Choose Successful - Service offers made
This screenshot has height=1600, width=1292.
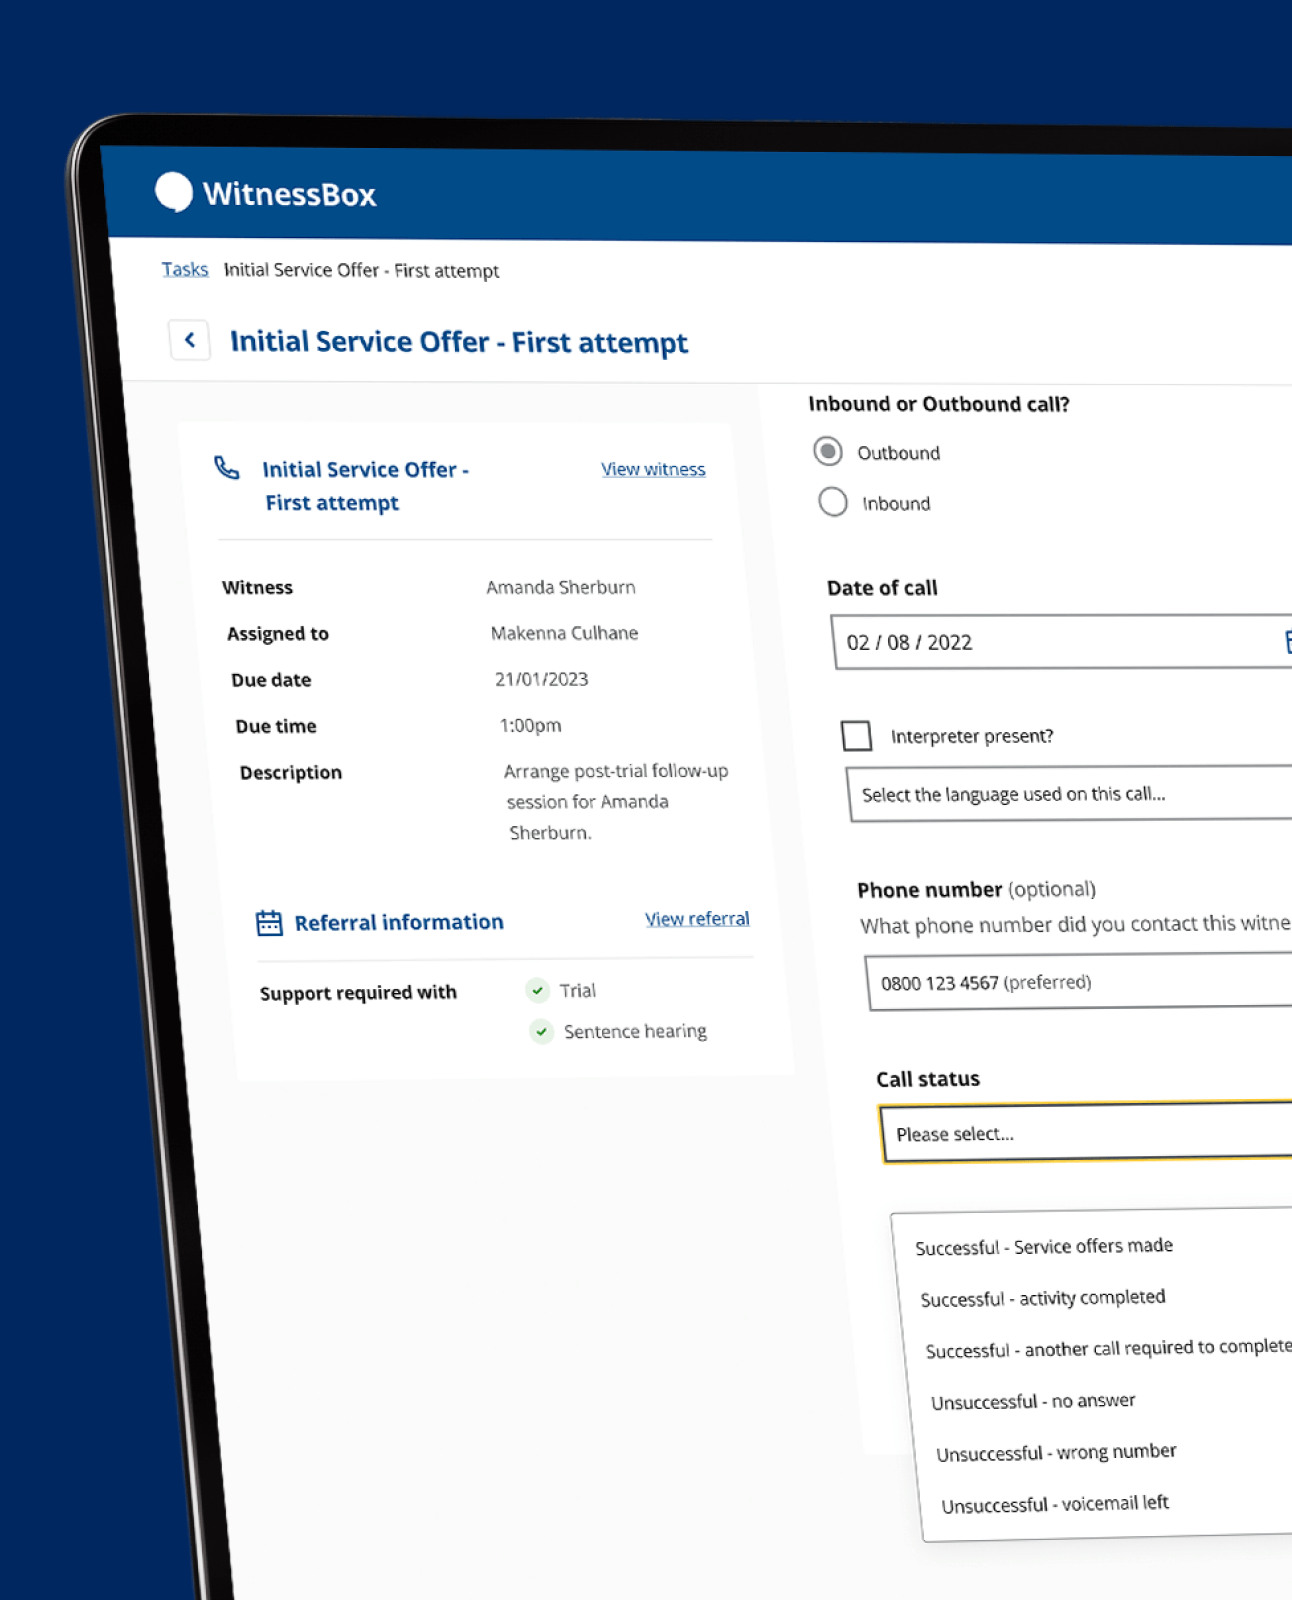pos(1044,1247)
